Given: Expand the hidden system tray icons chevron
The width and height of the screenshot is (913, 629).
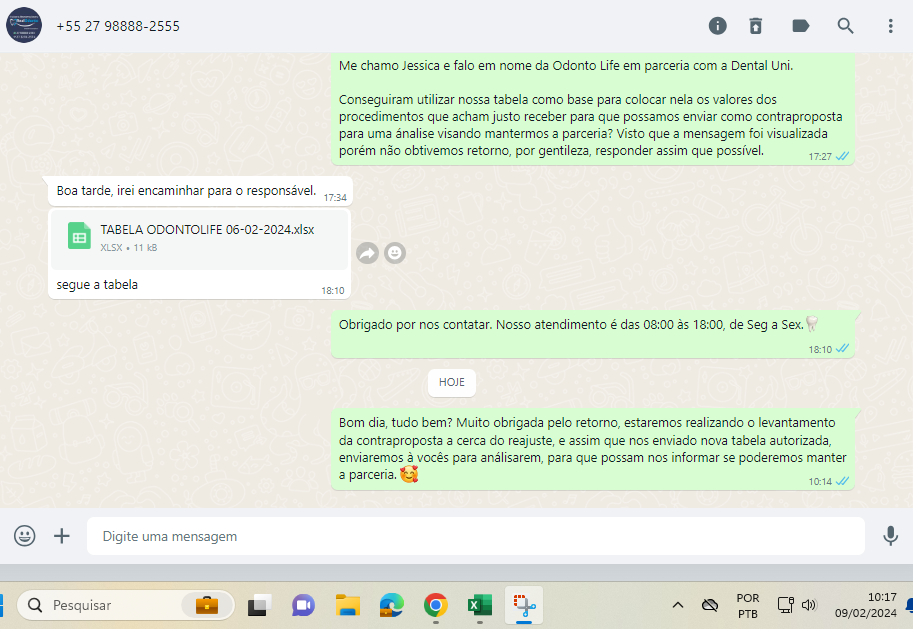Looking at the screenshot, I should (x=677, y=605).
